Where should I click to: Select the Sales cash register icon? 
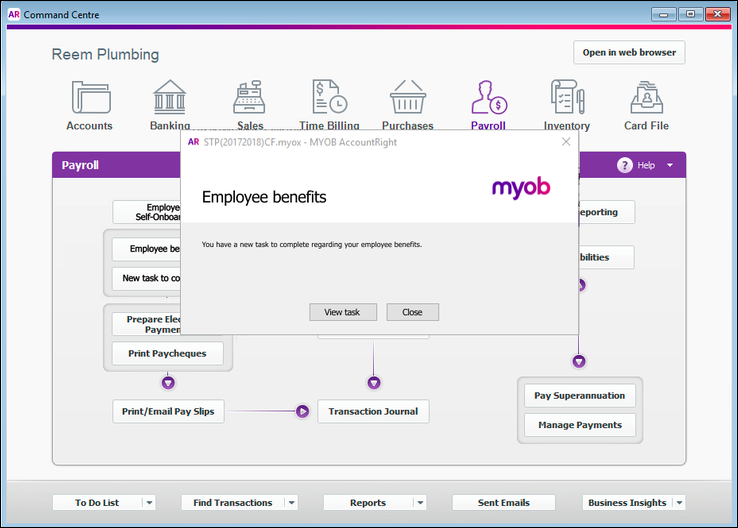249,97
